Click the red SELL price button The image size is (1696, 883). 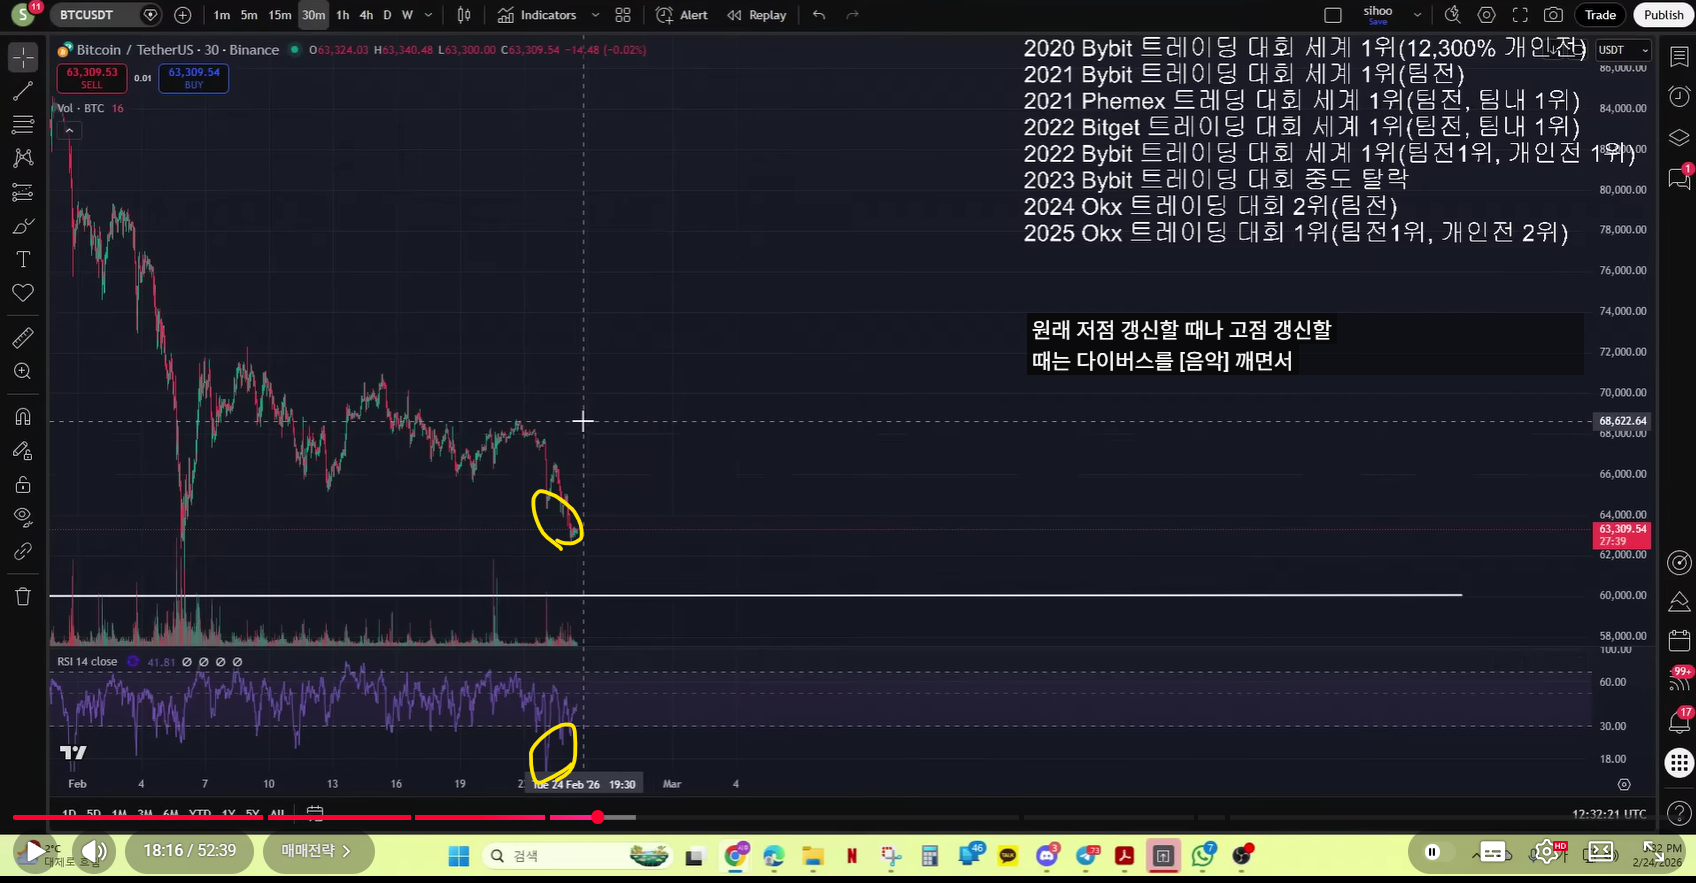click(x=92, y=78)
